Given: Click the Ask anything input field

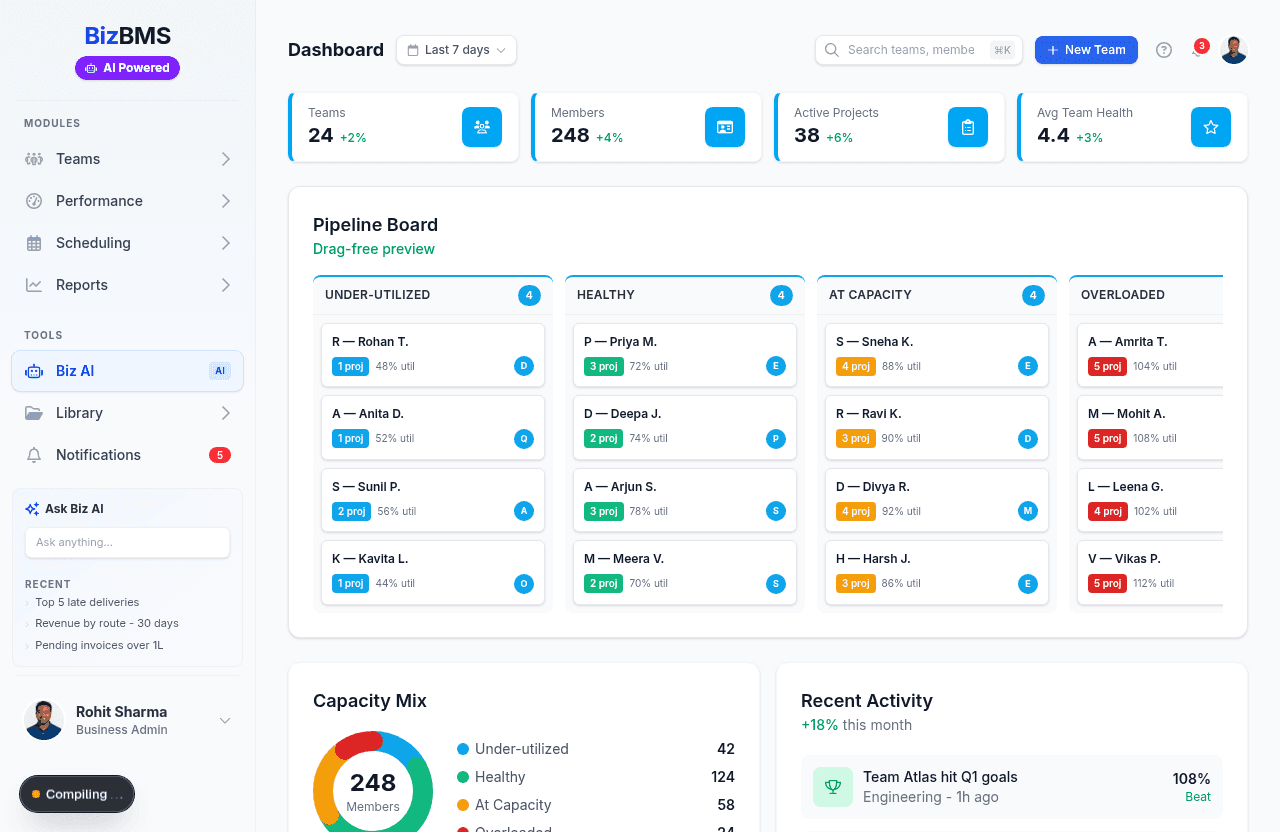Looking at the screenshot, I should [127, 542].
